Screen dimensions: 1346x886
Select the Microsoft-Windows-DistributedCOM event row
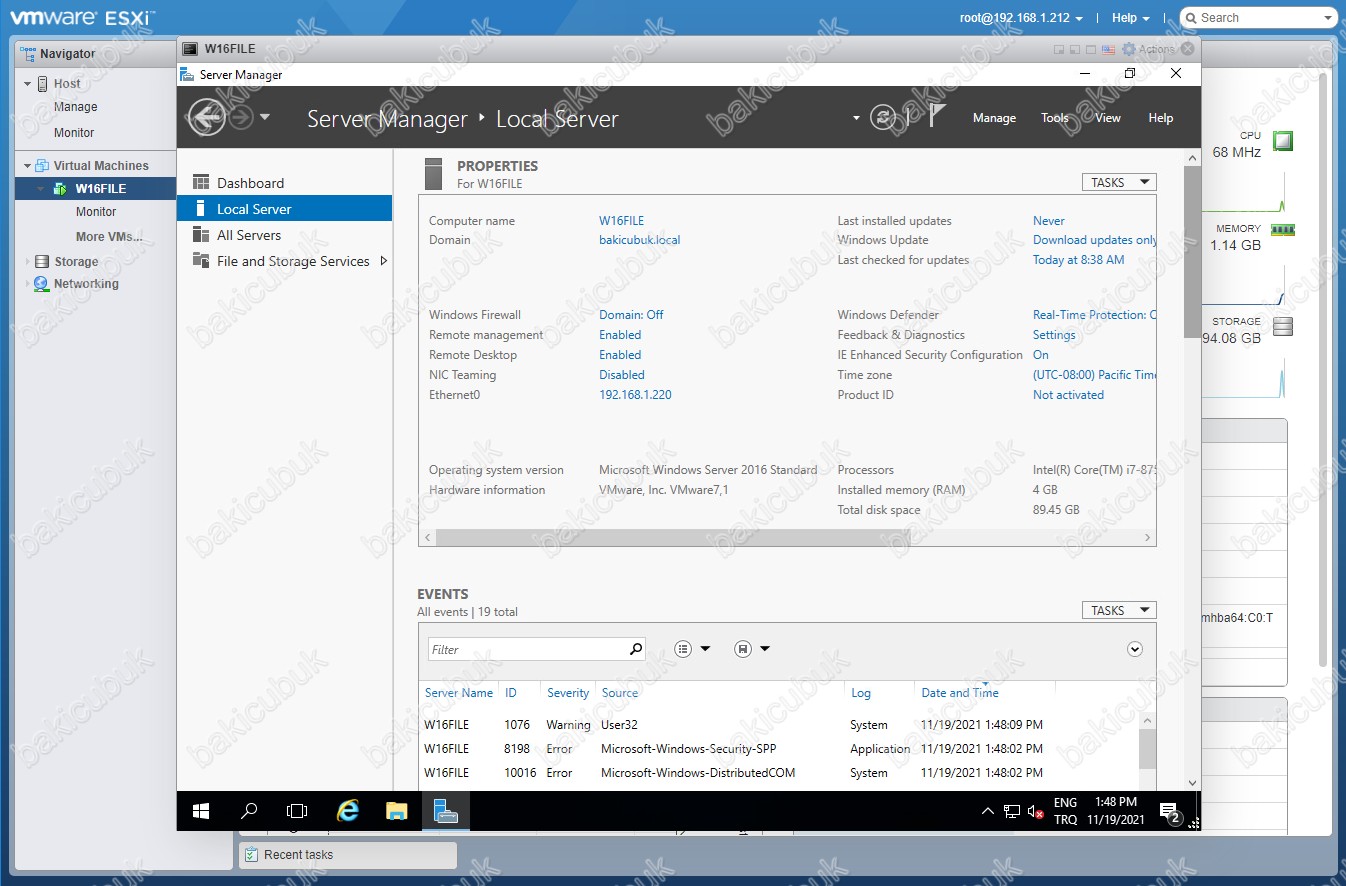[x=779, y=773]
